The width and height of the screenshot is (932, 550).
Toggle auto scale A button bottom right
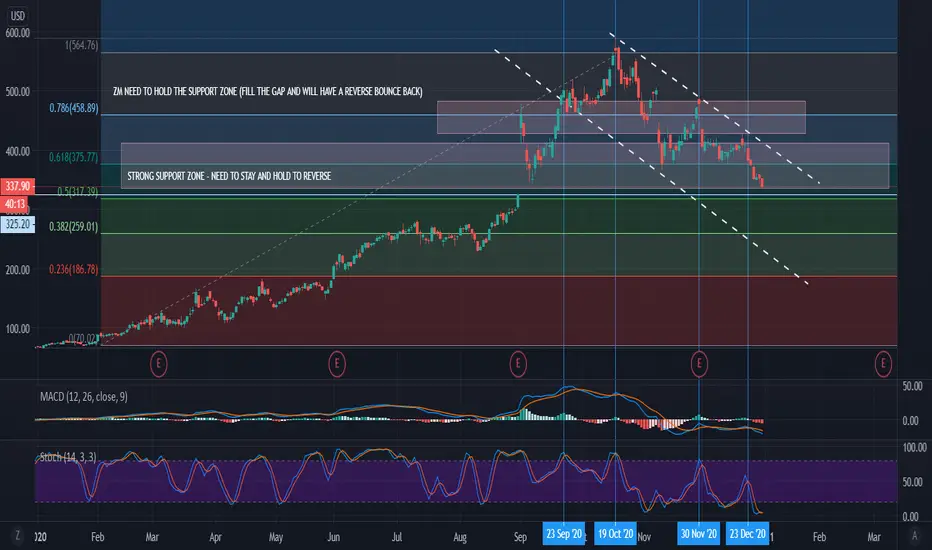(914, 536)
